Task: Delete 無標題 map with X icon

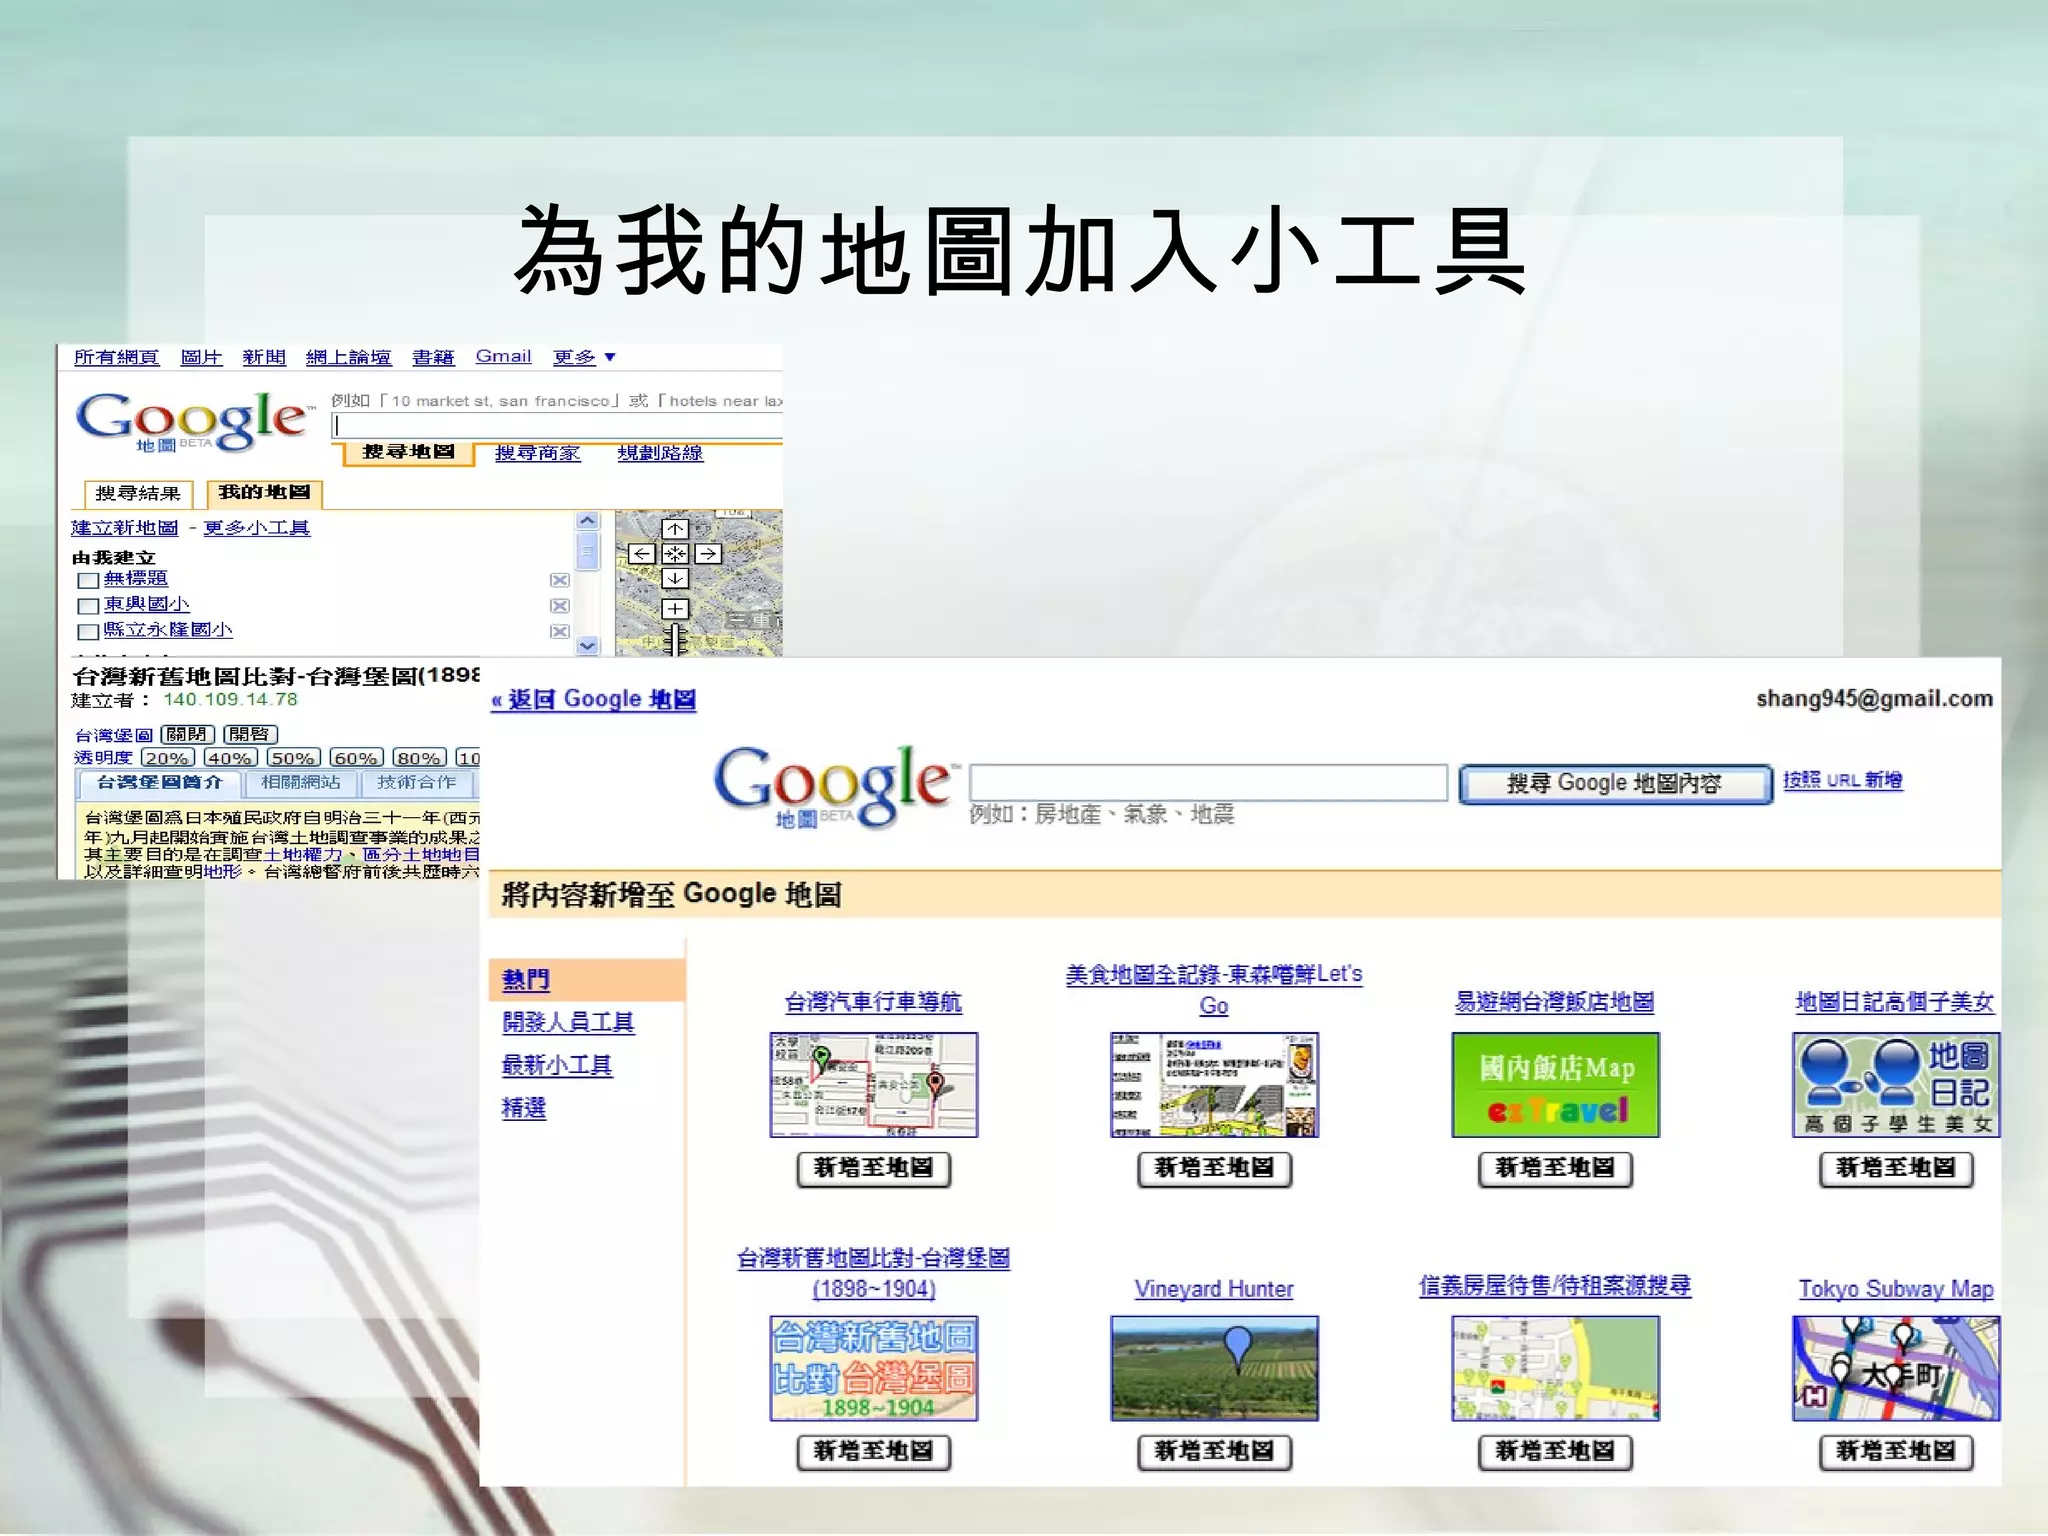Action: tap(559, 580)
